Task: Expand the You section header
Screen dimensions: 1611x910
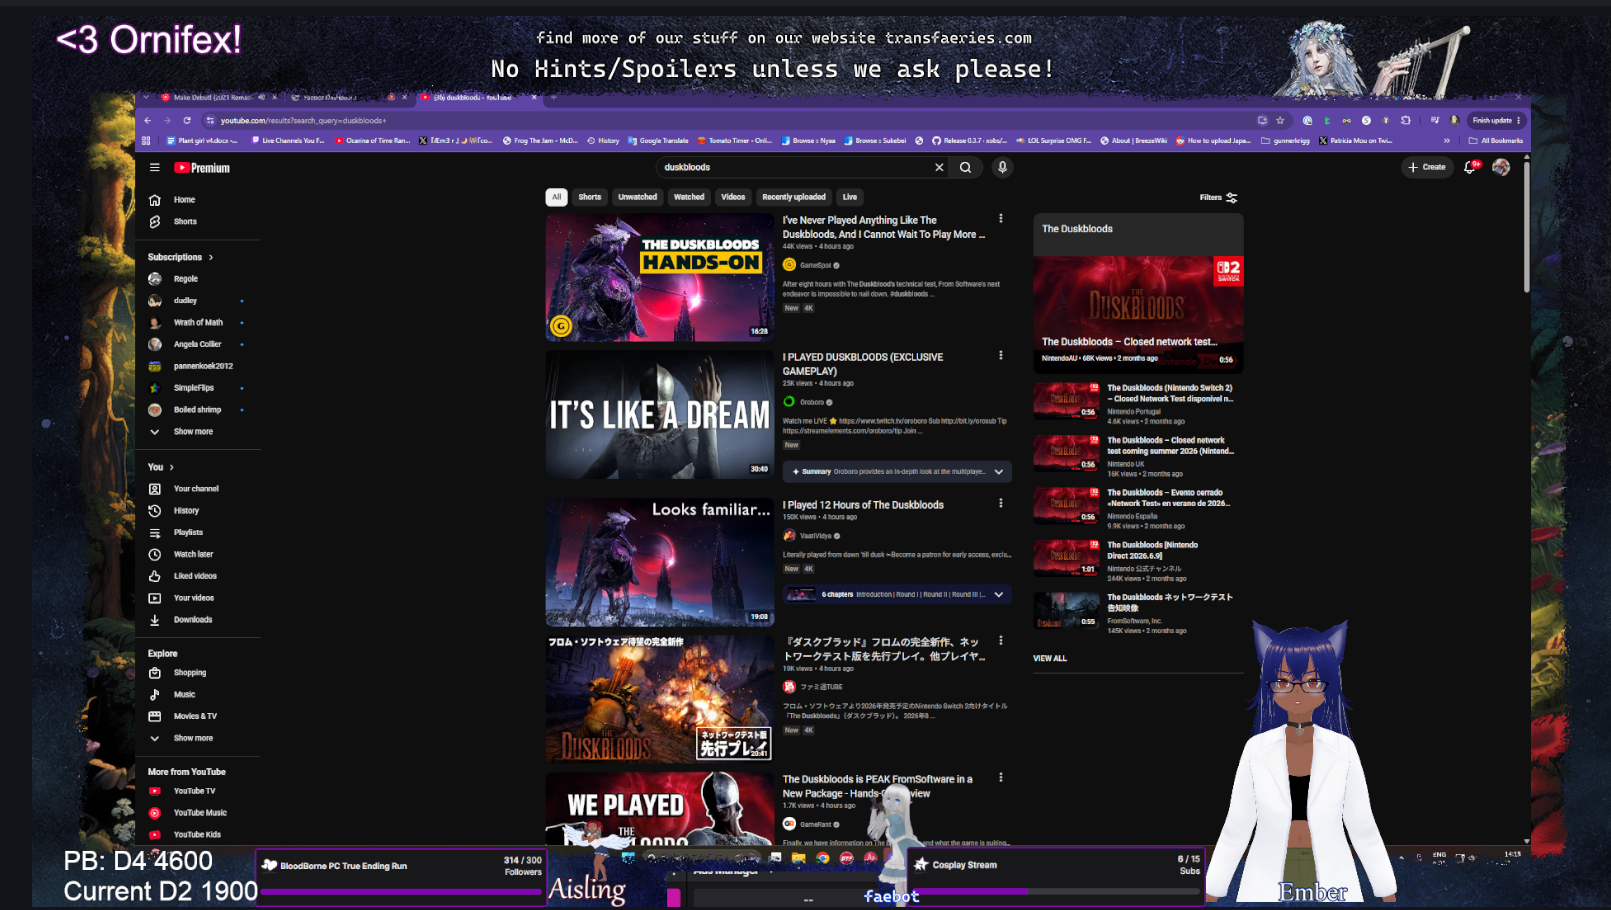Action: pos(161,468)
